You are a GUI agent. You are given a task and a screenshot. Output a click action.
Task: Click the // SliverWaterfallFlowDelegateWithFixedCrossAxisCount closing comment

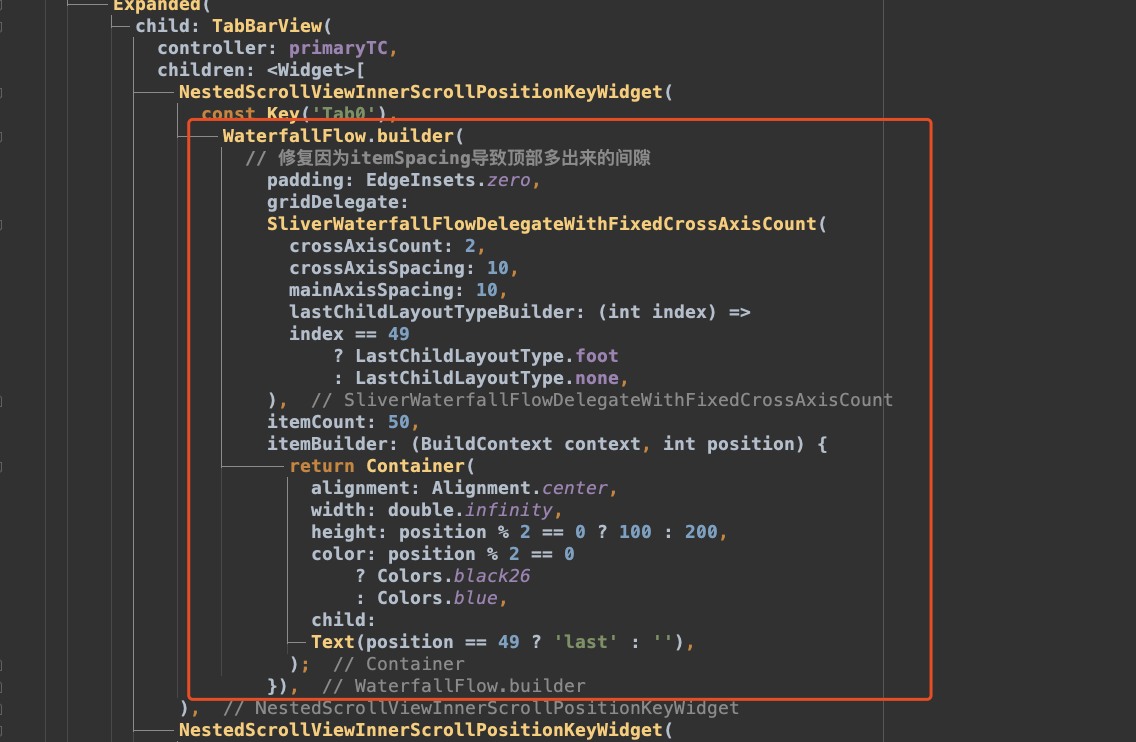click(601, 400)
